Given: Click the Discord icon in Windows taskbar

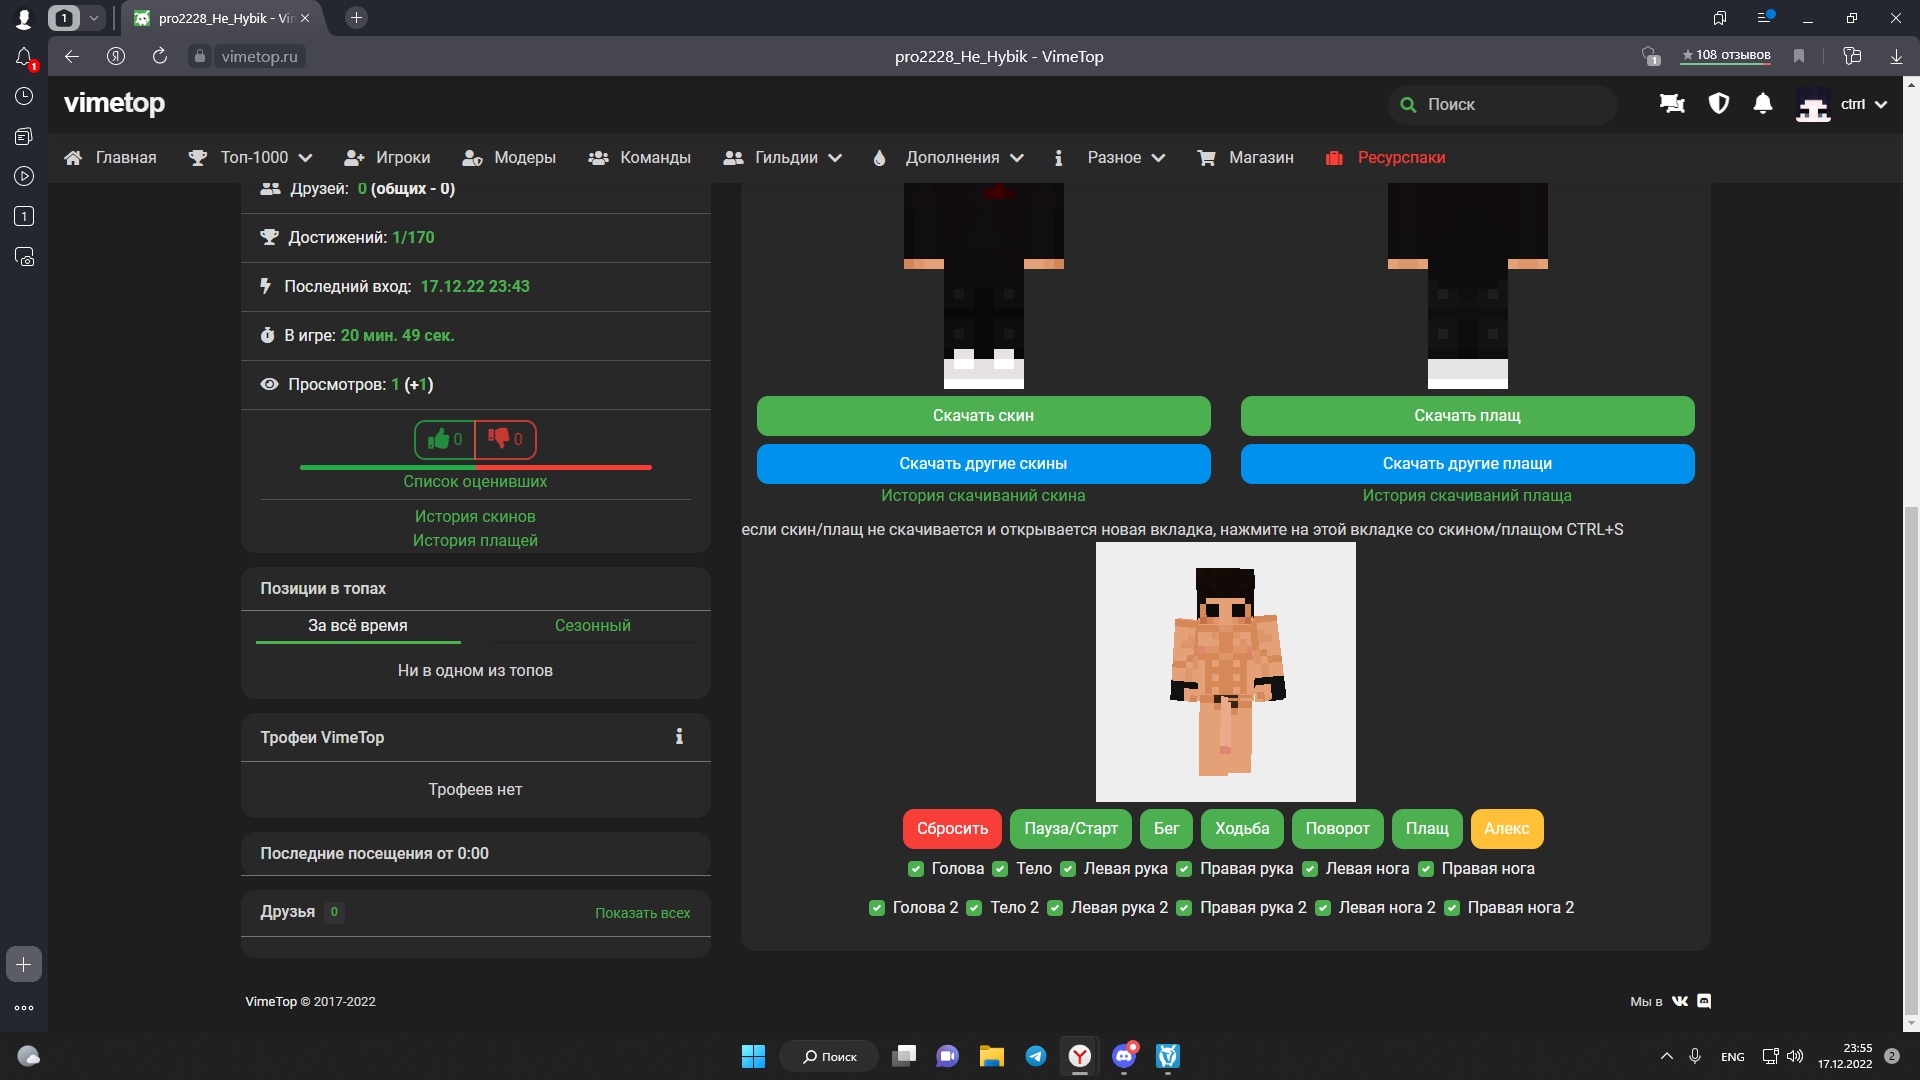Looking at the screenshot, I should pyautogui.click(x=1124, y=1056).
